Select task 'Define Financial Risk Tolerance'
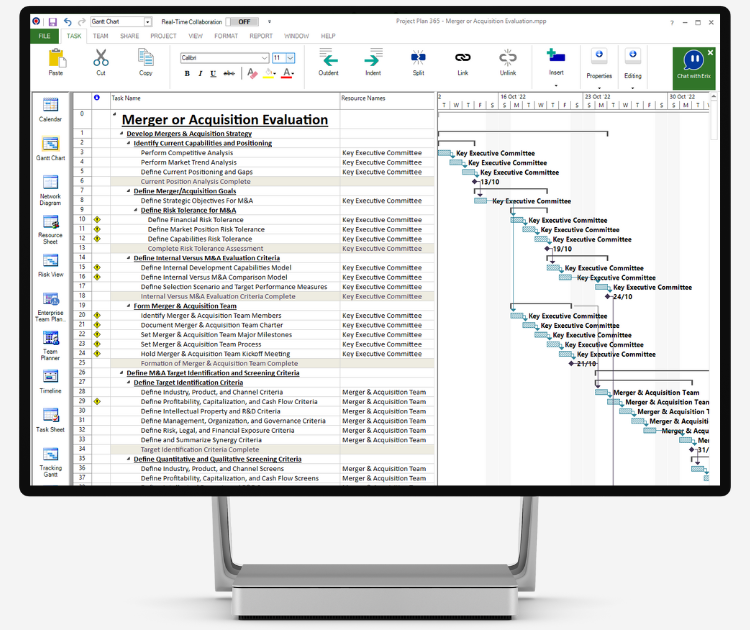Image resolution: width=750 pixels, height=630 pixels. (195, 220)
